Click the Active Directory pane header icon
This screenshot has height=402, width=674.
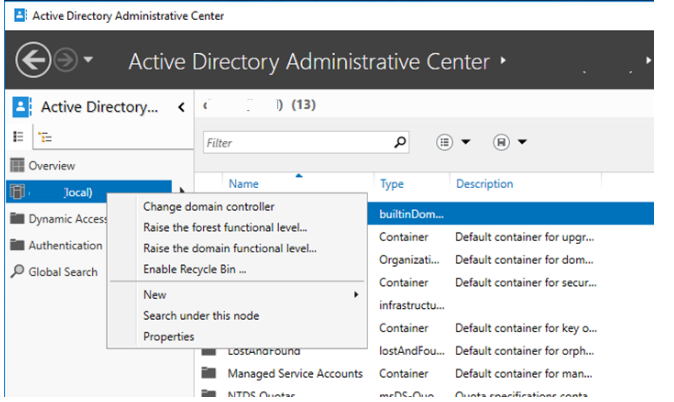coord(22,107)
